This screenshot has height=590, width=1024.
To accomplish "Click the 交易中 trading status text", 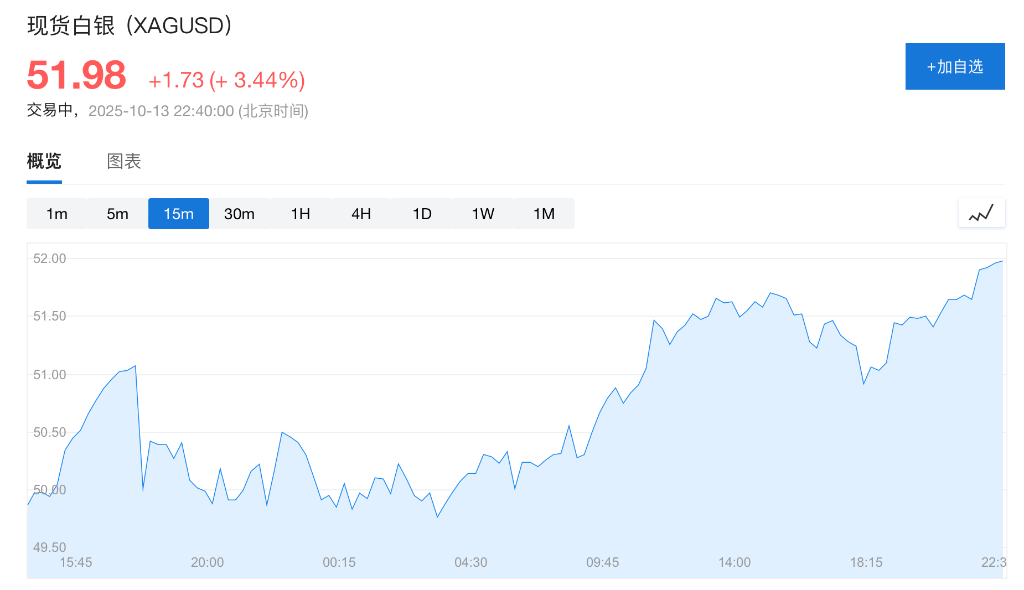I will pyautogui.click(x=46, y=111).
